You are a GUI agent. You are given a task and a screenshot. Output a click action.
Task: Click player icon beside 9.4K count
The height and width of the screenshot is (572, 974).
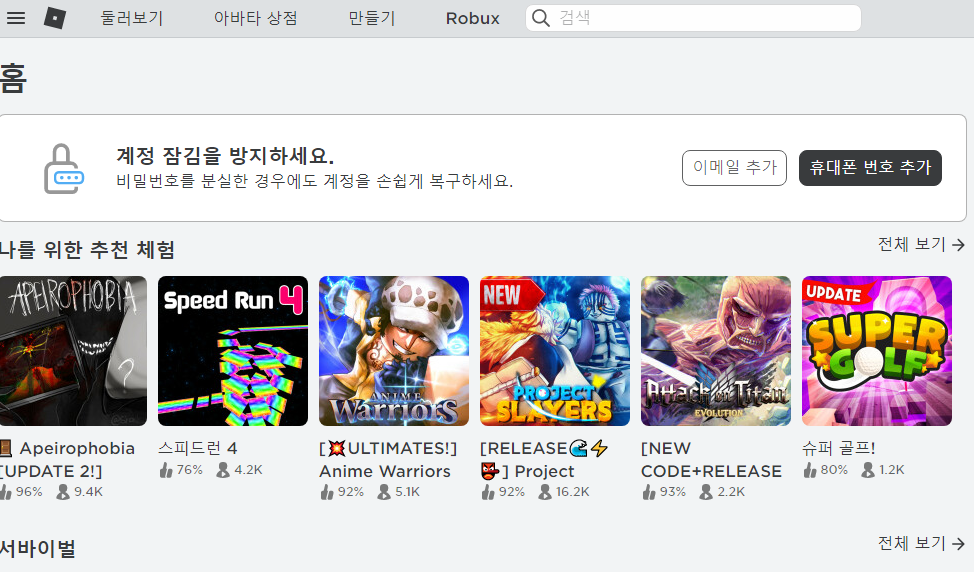pyautogui.click(x=63, y=492)
